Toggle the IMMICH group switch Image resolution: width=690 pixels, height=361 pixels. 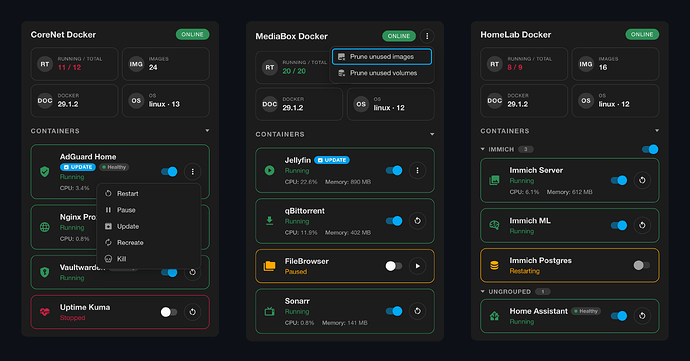pyautogui.click(x=650, y=149)
